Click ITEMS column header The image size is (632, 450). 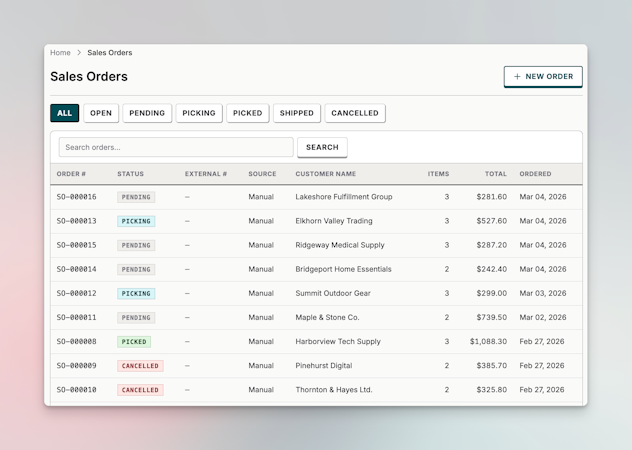point(438,174)
